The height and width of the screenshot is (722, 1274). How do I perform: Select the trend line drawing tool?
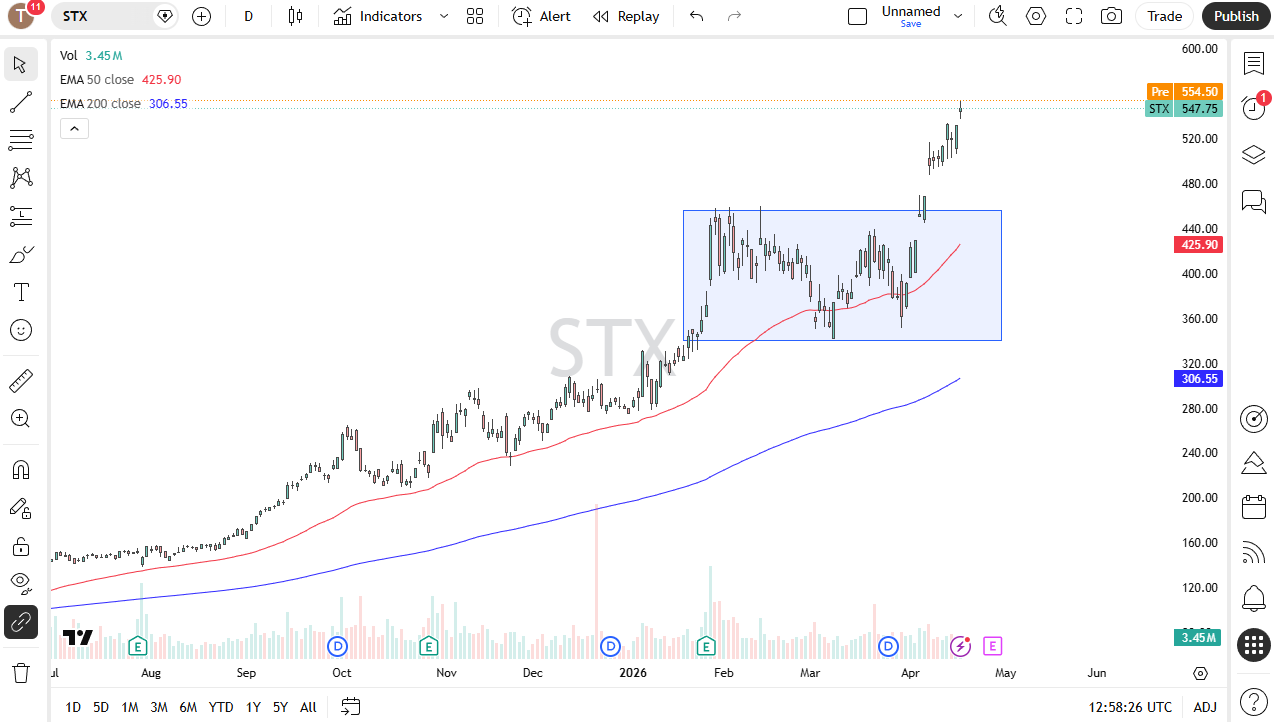[21, 102]
